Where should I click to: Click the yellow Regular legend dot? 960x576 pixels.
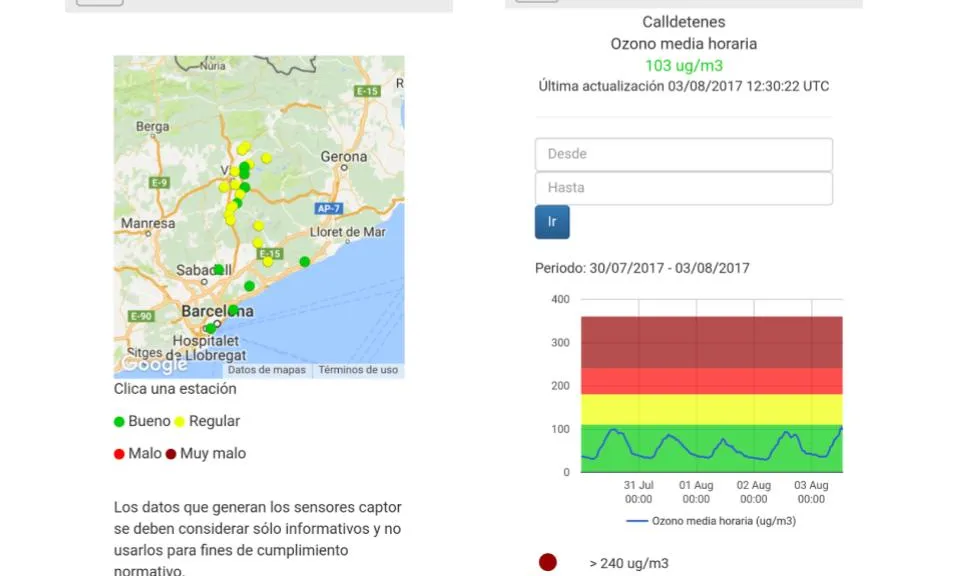179,422
